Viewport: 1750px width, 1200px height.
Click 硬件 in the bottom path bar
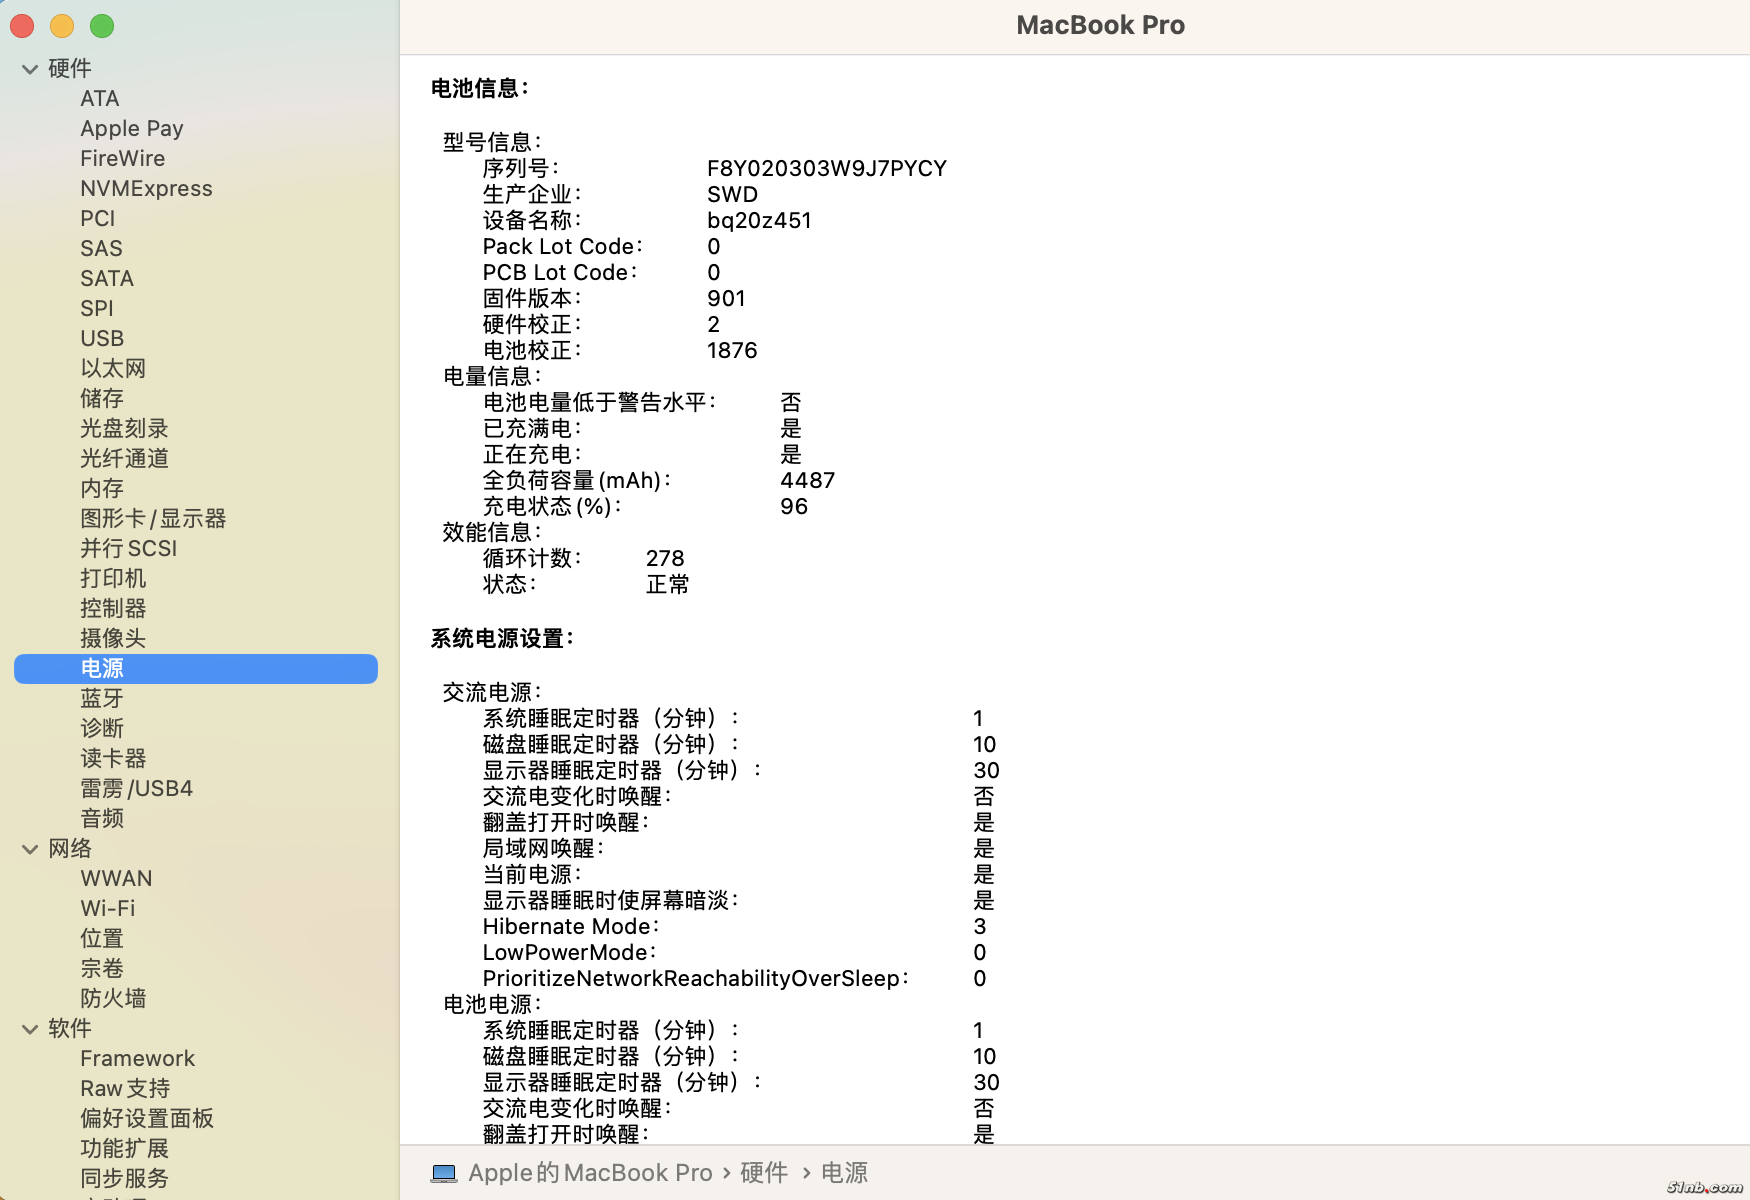(764, 1173)
